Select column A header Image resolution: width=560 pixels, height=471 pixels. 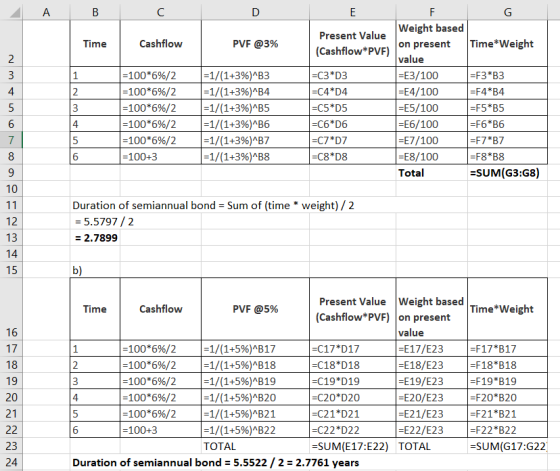click(46, 12)
